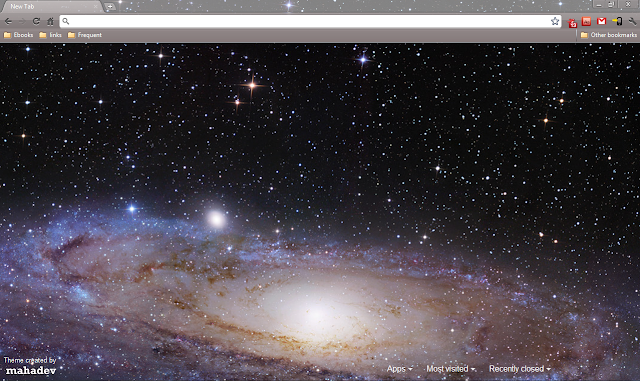Expand the Recently closed menu
The width and height of the screenshot is (640, 381).
(x=520, y=369)
